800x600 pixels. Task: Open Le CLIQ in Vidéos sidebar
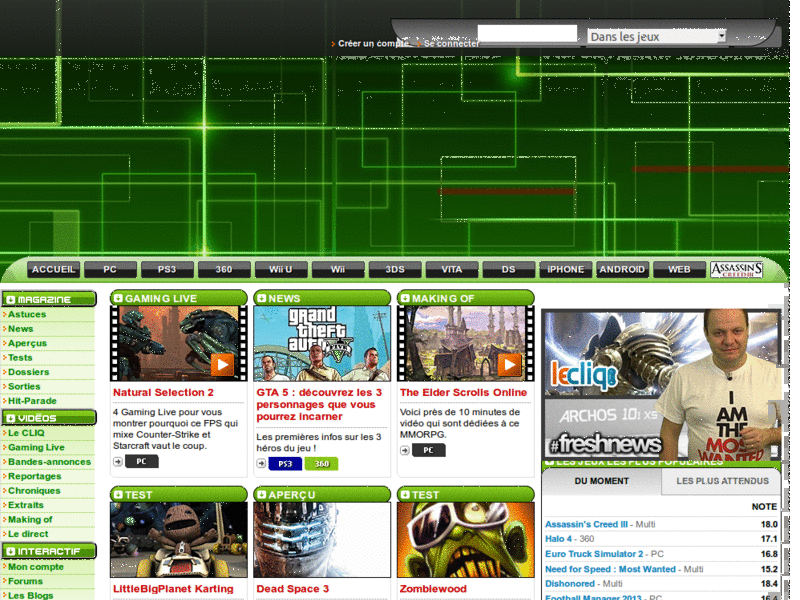(x=26, y=433)
